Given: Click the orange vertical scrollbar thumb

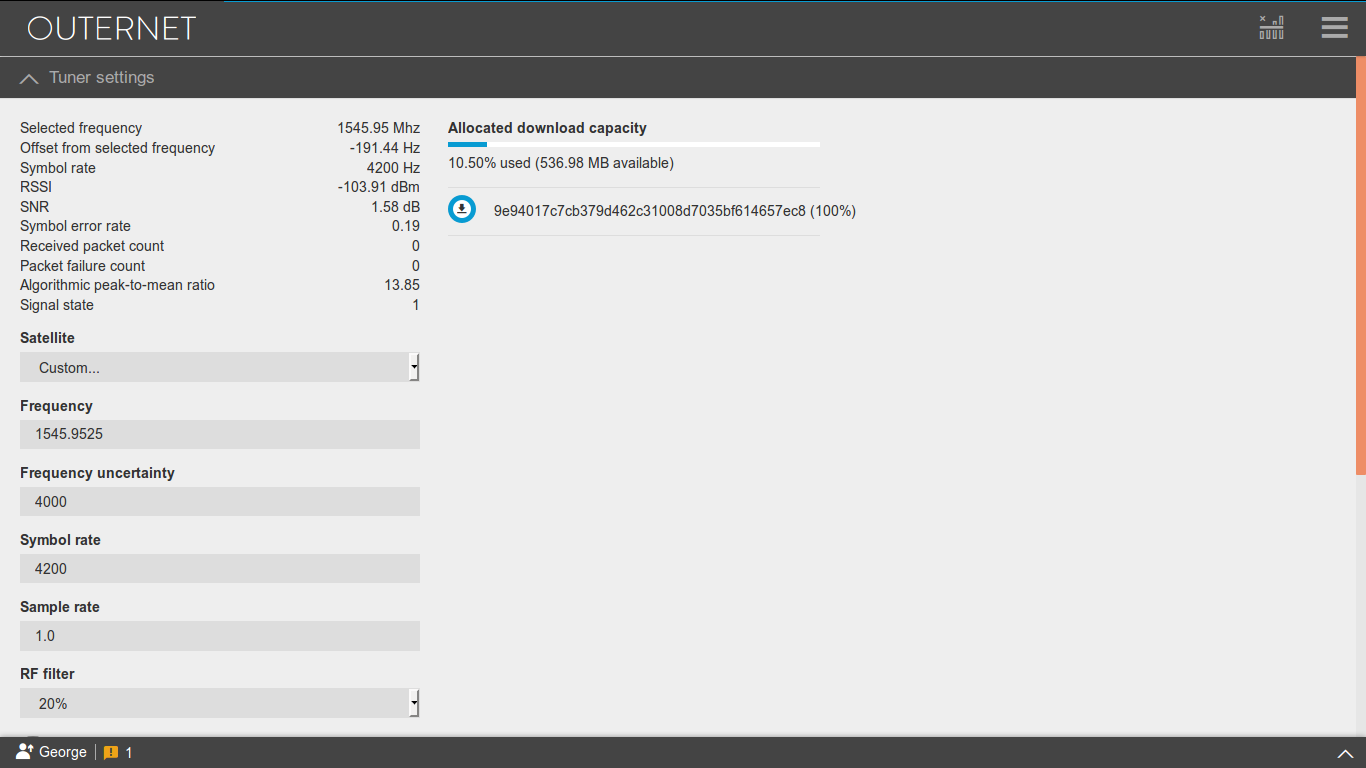Looking at the screenshot, I should tap(1361, 267).
